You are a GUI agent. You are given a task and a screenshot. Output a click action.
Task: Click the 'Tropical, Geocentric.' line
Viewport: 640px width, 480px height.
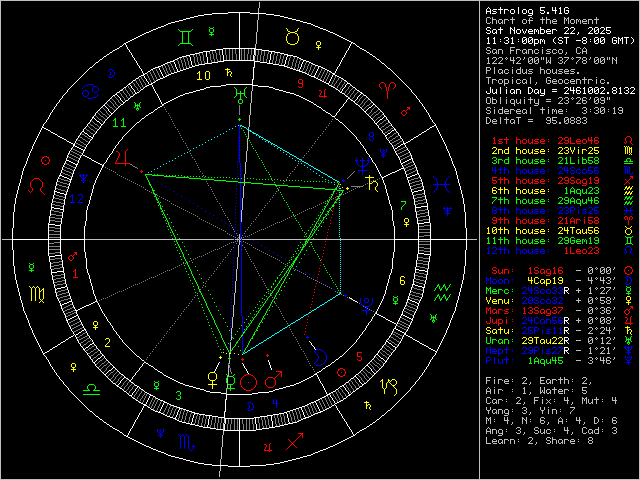(x=548, y=81)
